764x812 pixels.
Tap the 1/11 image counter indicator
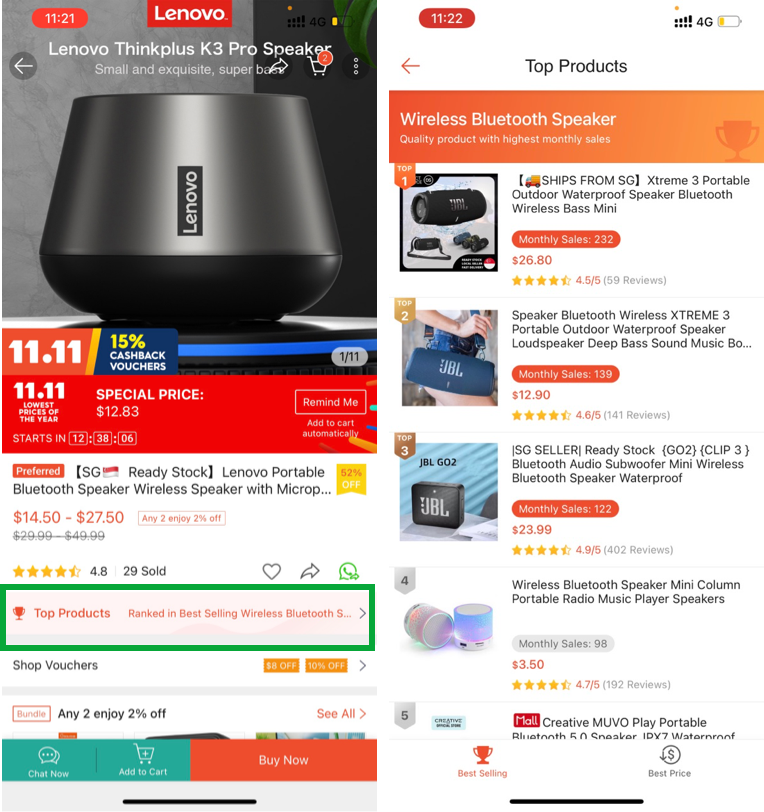(349, 357)
